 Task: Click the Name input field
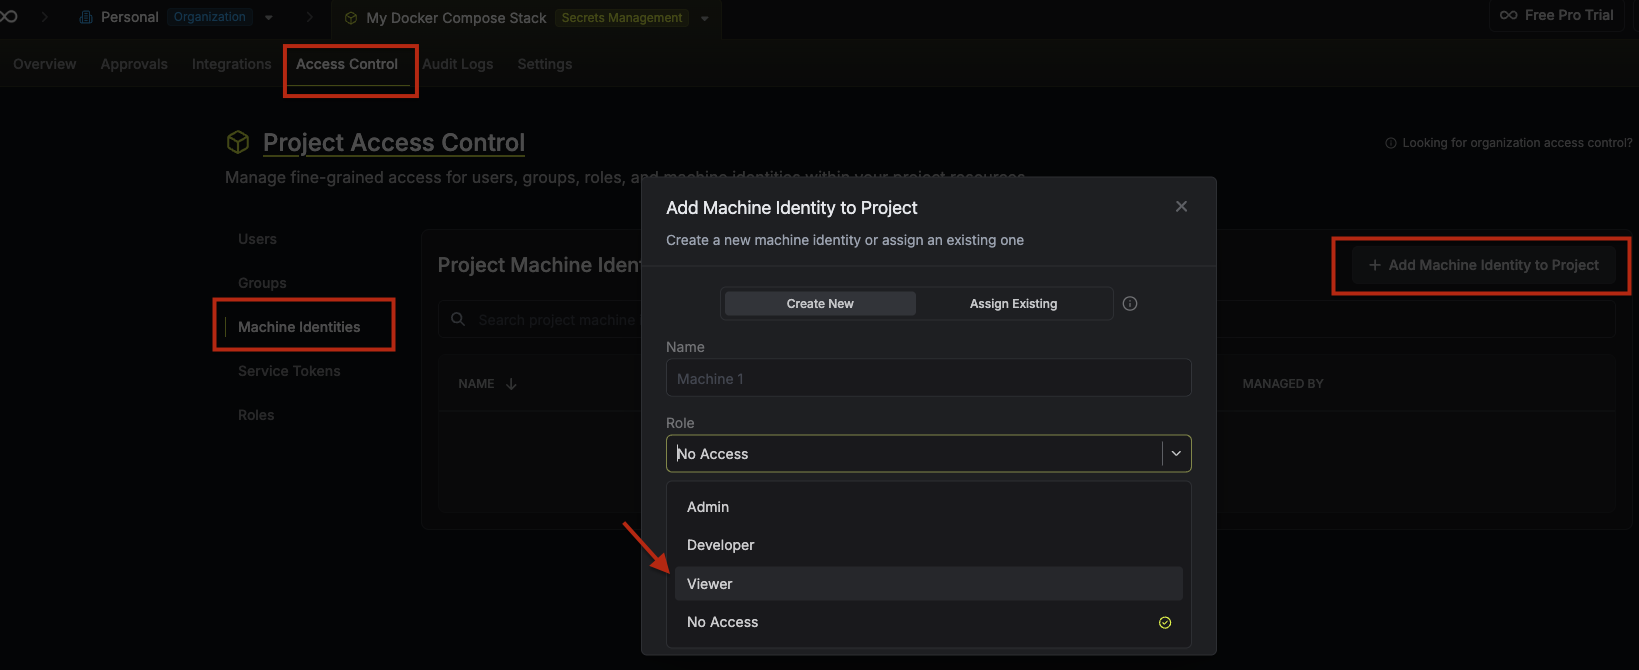click(x=929, y=378)
